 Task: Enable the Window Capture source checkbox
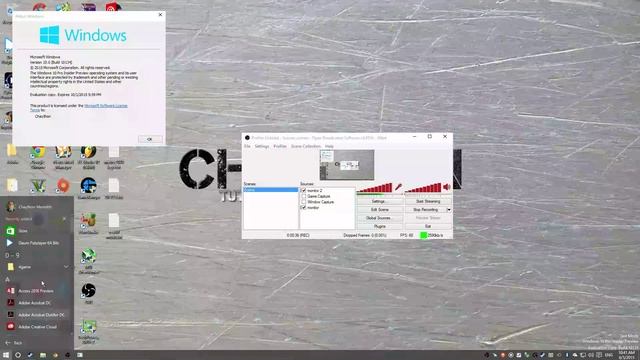303,202
